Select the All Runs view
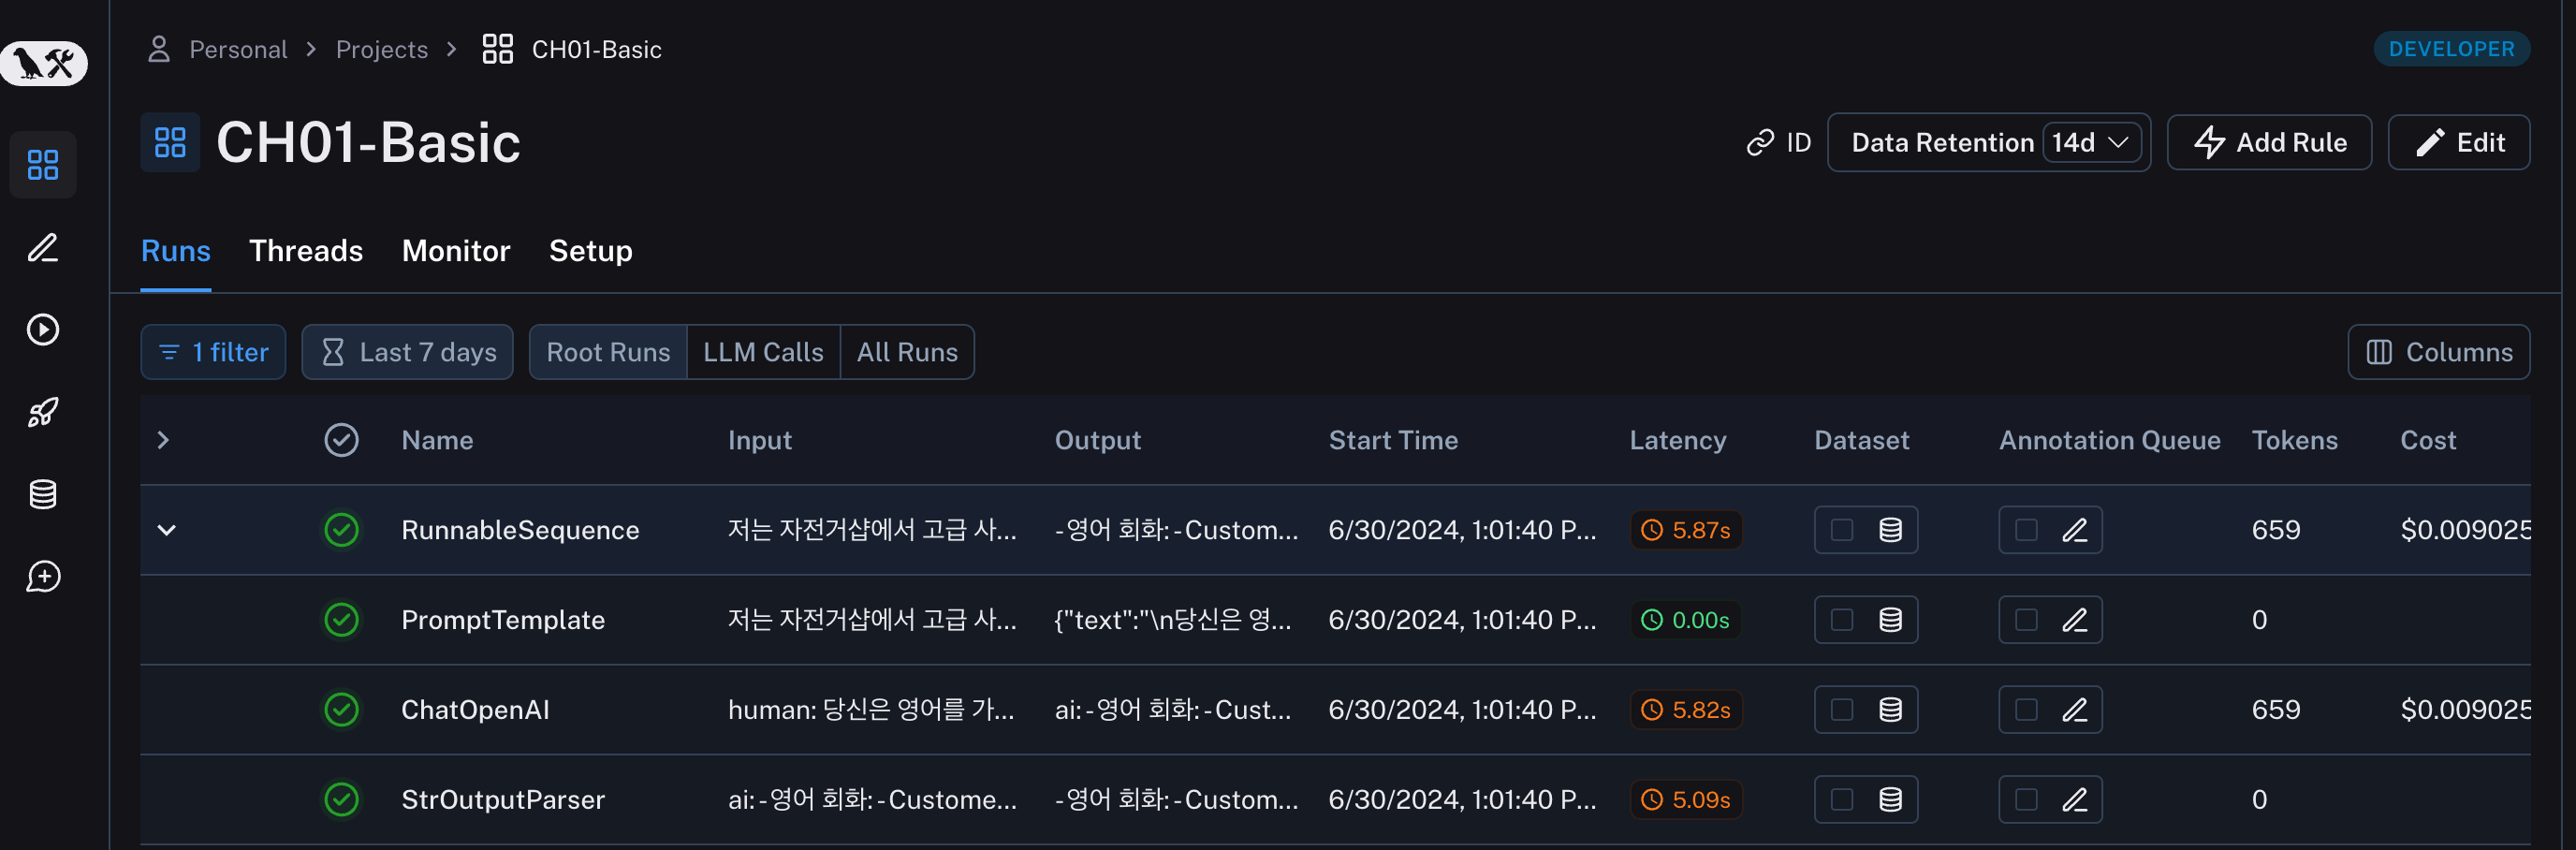The width and height of the screenshot is (2576, 850). [907, 352]
